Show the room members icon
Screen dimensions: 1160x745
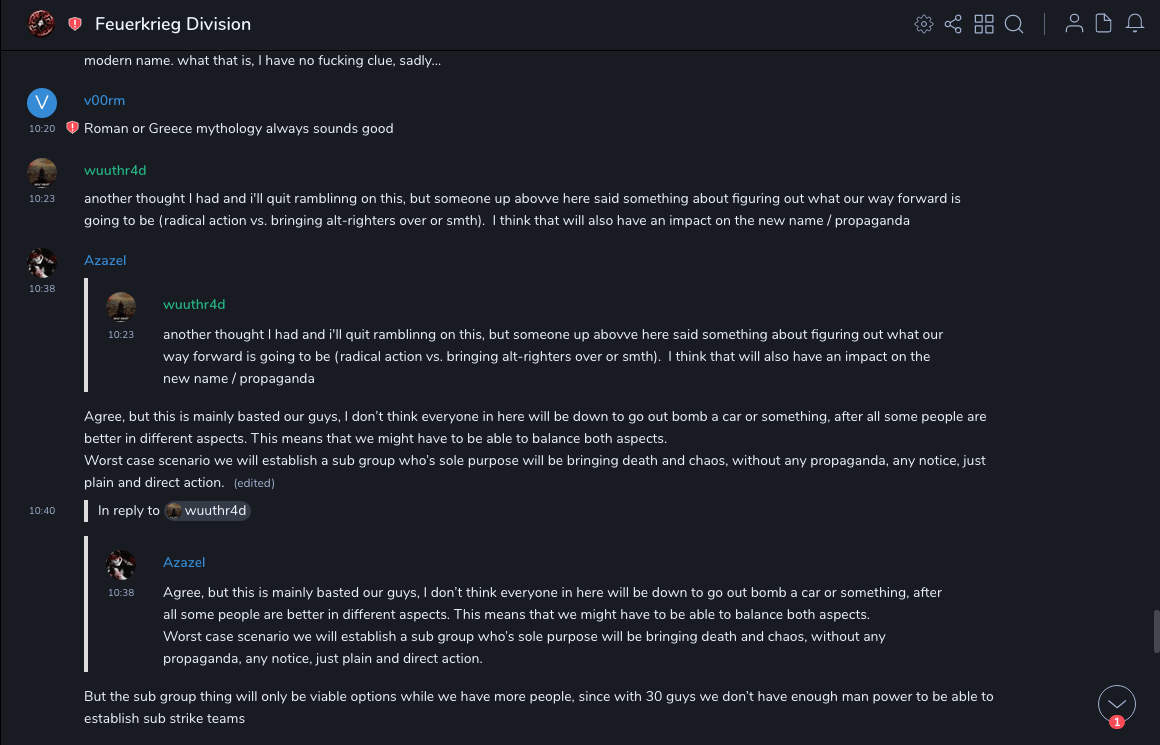(1074, 24)
